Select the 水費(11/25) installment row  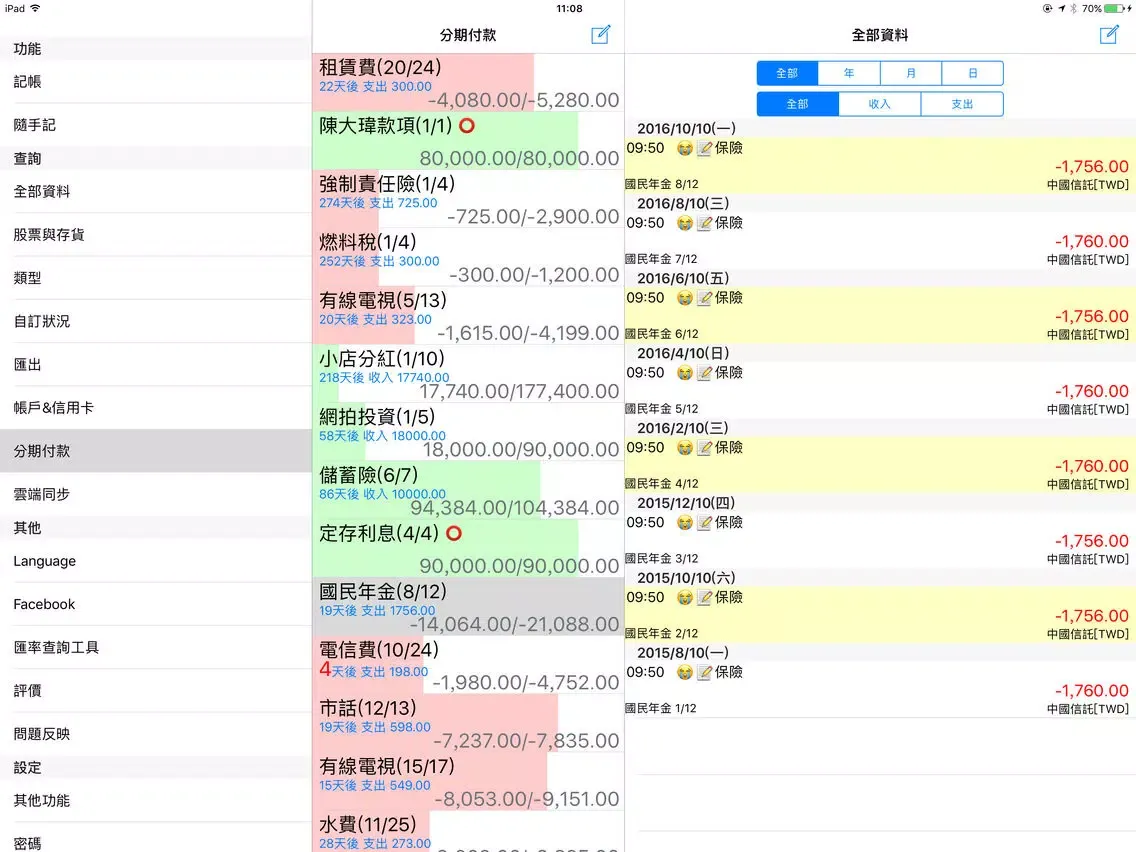coord(468,832)
